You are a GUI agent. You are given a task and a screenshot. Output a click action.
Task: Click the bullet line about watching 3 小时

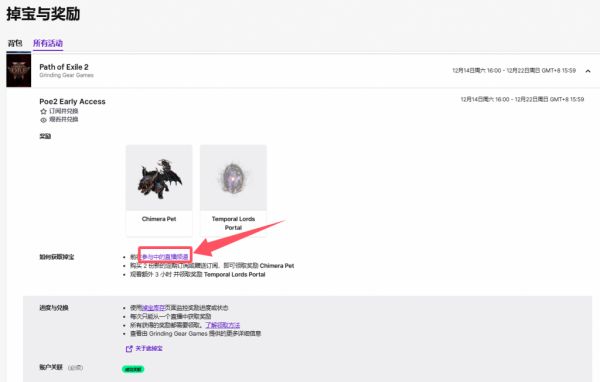tap(197, 274)
